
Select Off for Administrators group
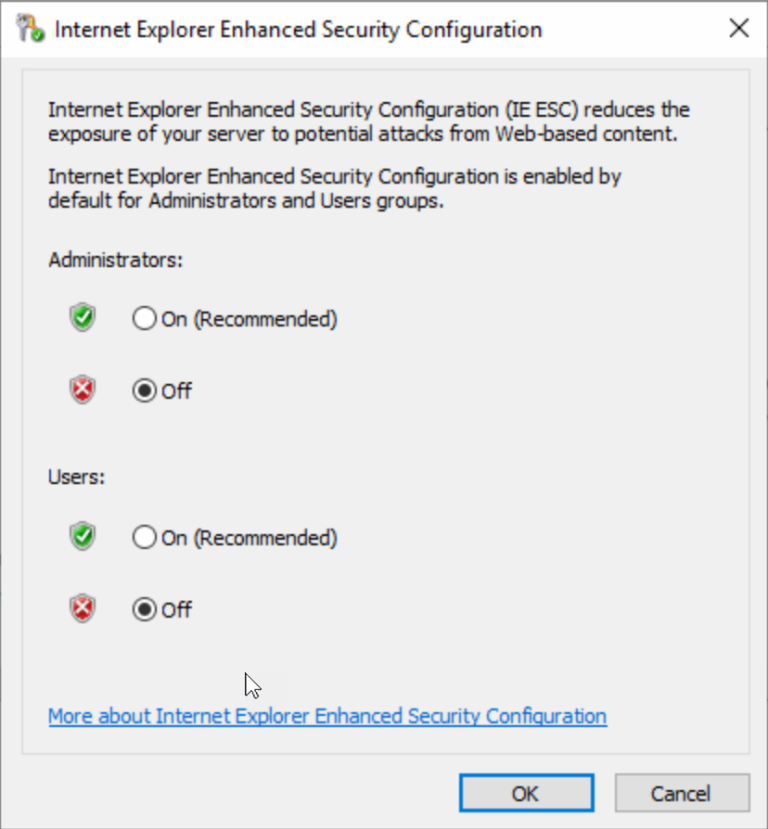point(144,390)
